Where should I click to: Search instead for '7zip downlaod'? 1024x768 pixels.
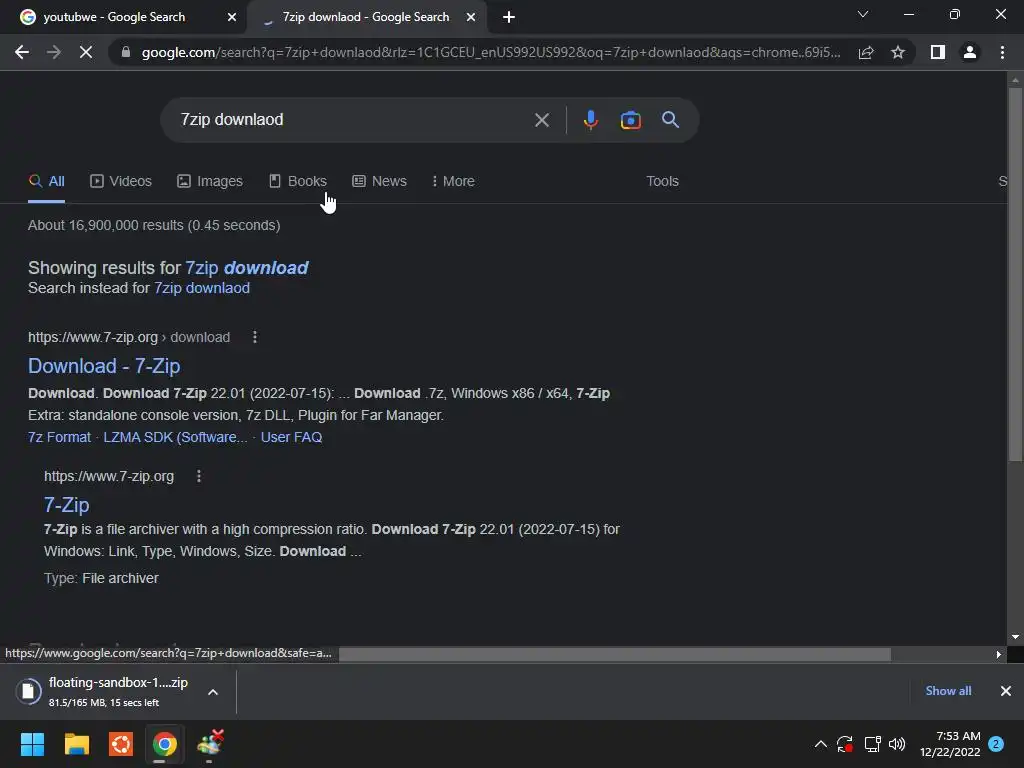click(202, 288)
